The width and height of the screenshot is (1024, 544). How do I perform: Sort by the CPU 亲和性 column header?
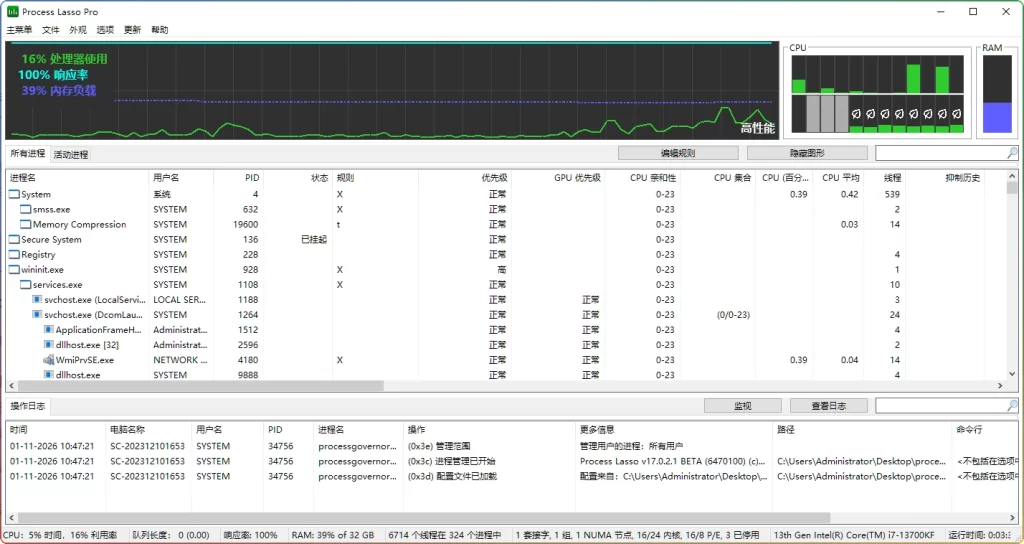click(642, 178)
